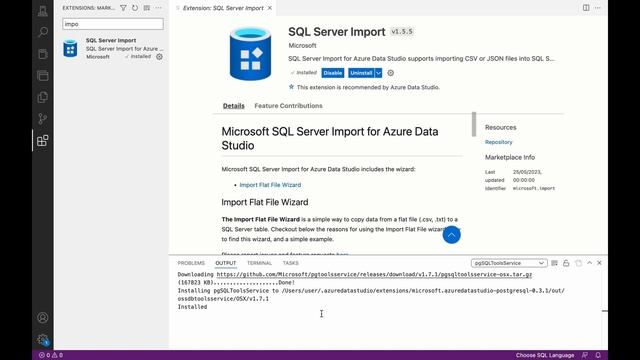Screen dimensions: 640x360
Task: Clear the output panel
Action: pyautogui.click(x=554, y=263)
